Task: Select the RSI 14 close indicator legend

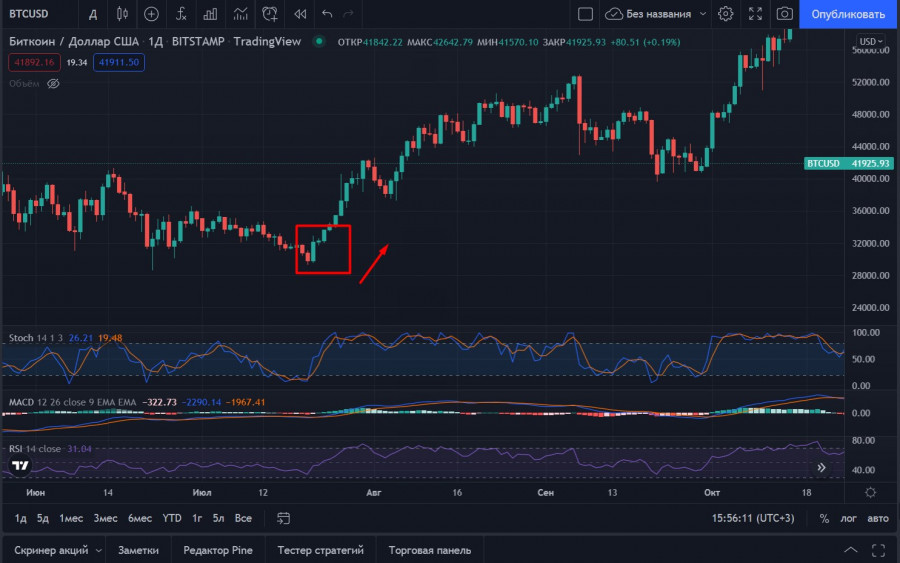Action: pyautogui.click(x=34, y=449)
